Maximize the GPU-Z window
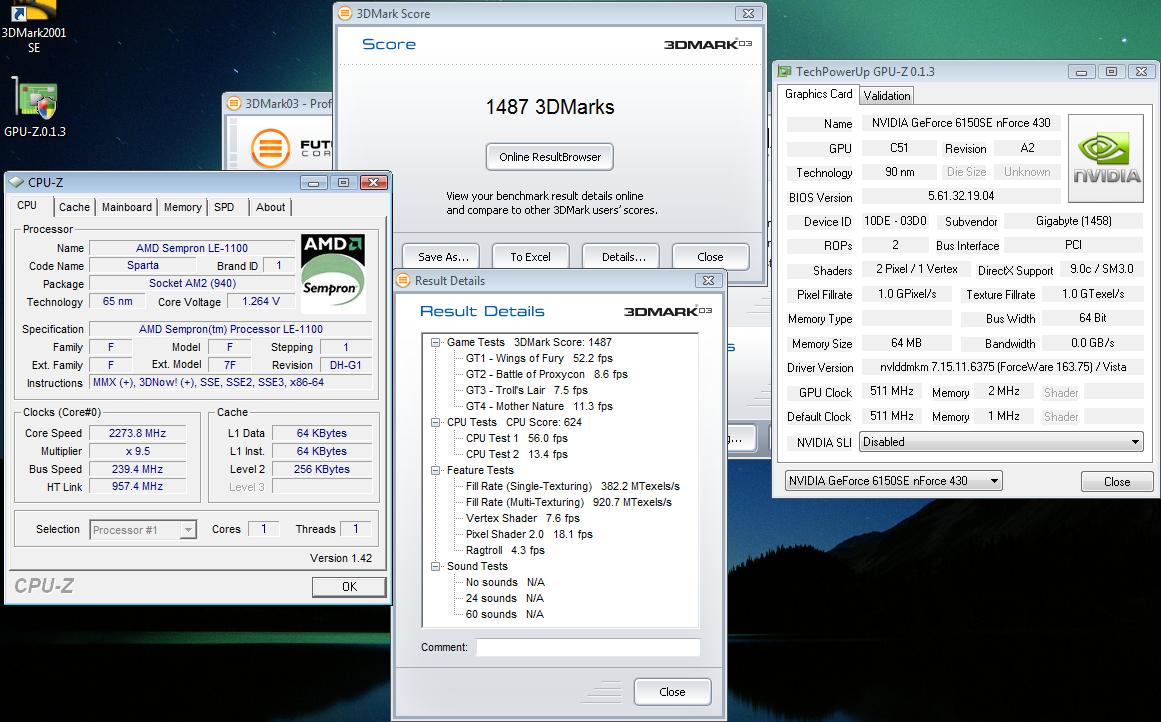1161x722 pixels. (1111, 72)
